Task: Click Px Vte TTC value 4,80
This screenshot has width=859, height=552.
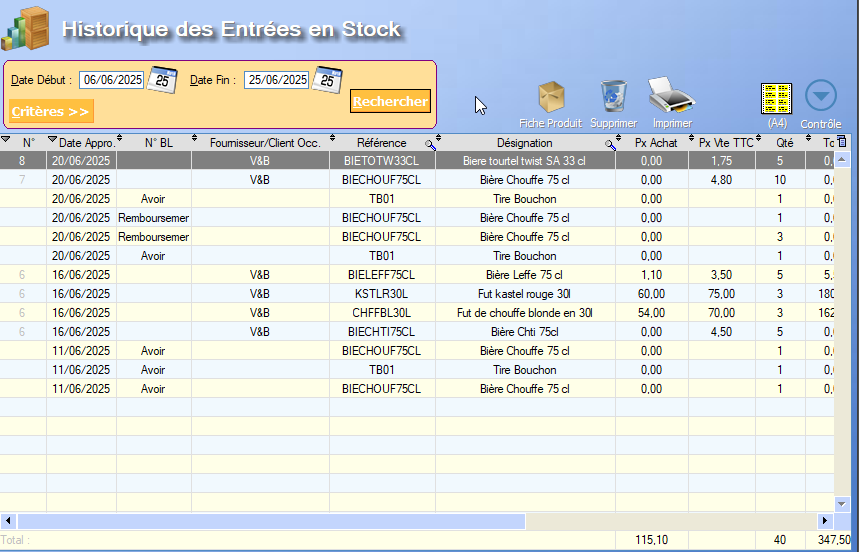Action: click(721, 180)
